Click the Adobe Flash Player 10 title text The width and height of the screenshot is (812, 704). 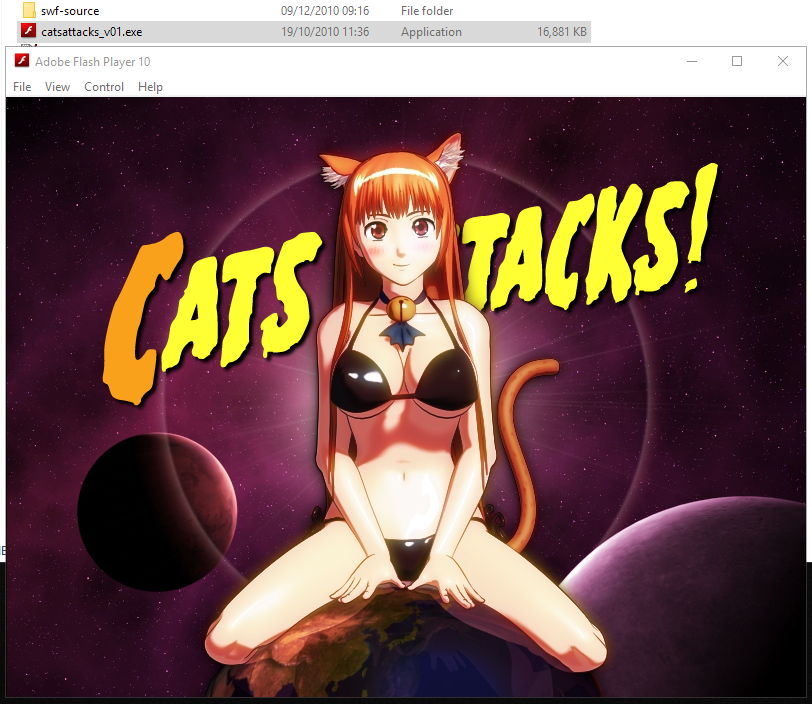tap(93, 62)
